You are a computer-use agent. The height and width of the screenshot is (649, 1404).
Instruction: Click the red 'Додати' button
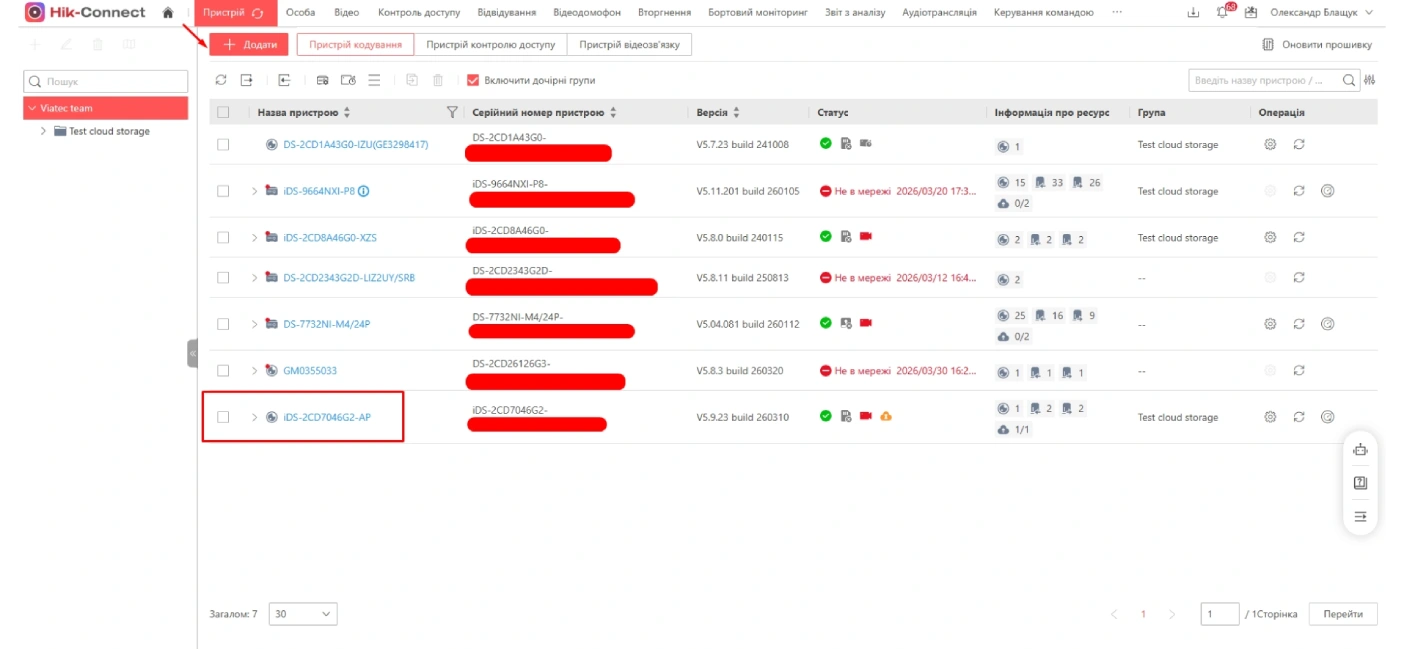point(249,45)
